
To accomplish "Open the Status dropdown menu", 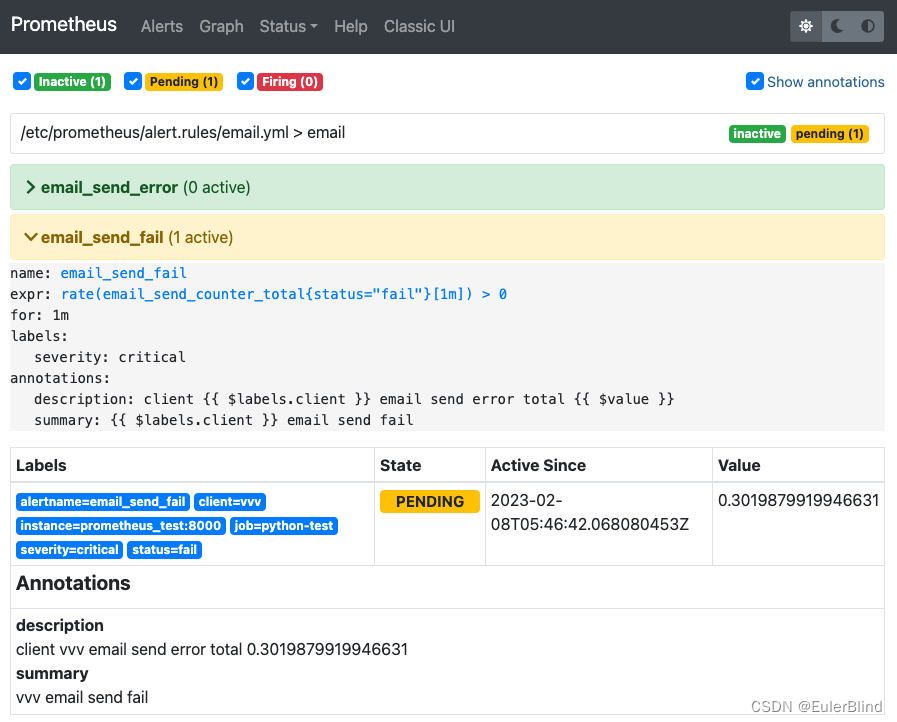I will 288,26.
